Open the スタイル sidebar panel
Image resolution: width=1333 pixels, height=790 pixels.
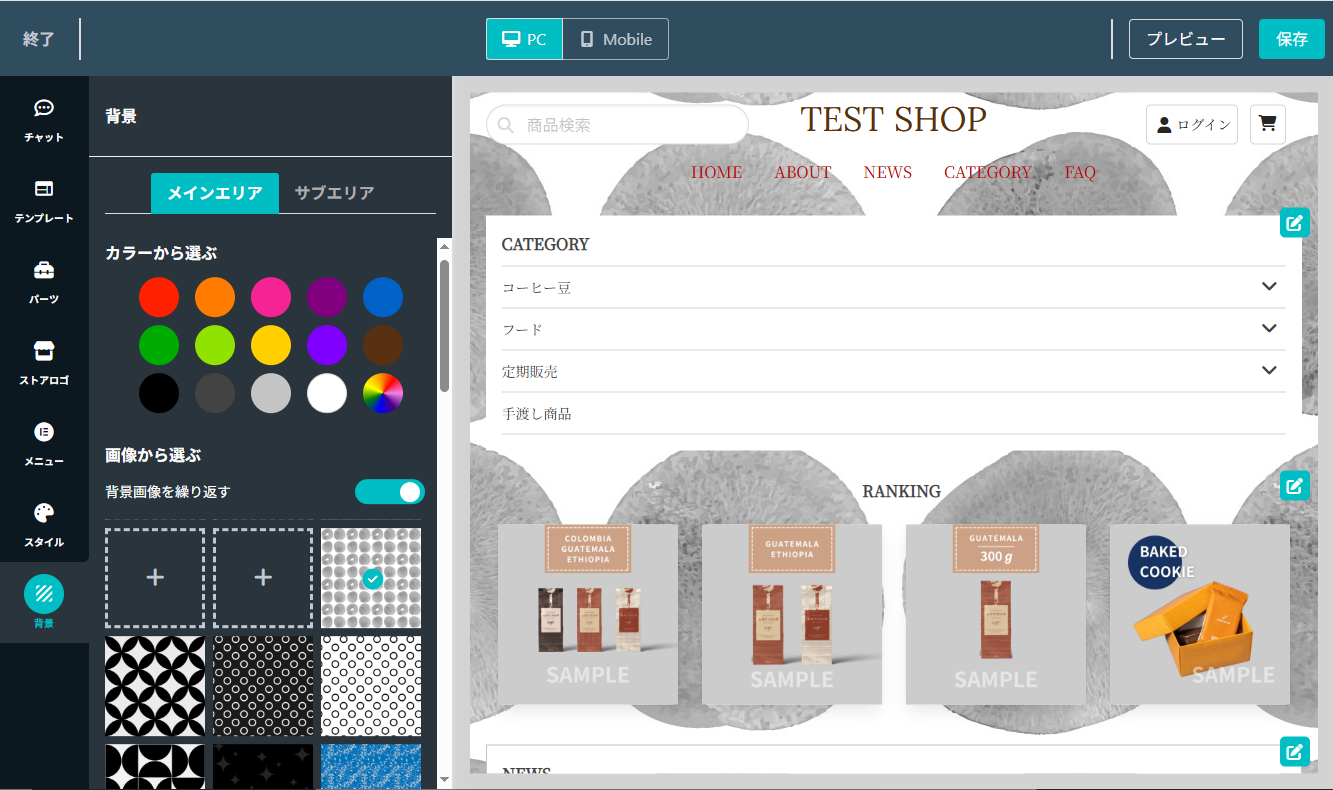click(x=44, y=525)
